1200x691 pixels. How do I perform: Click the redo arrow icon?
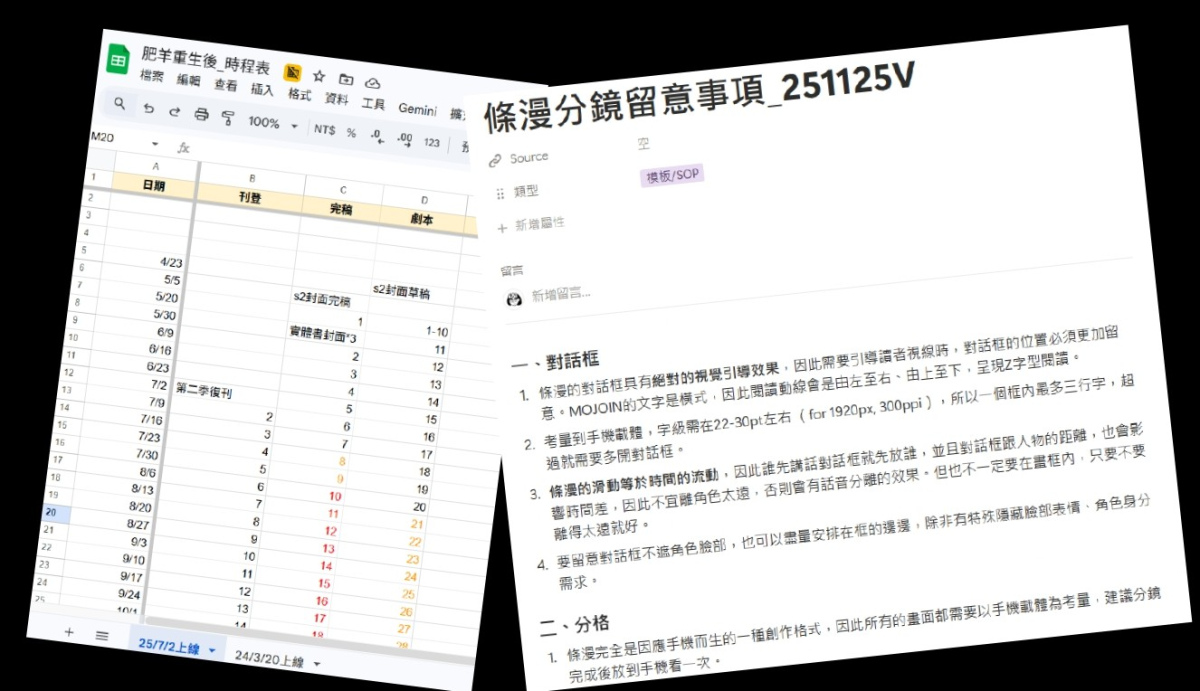pyautogui.click(x=174, y=112)
